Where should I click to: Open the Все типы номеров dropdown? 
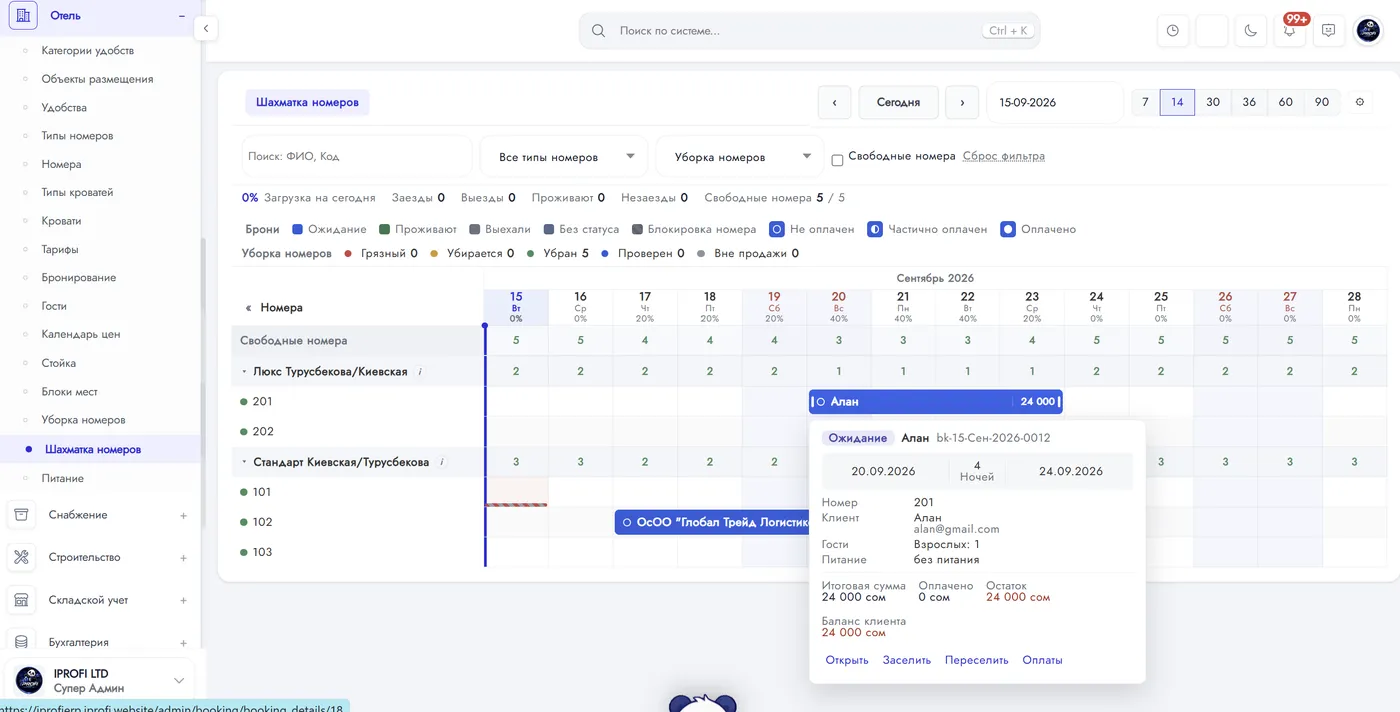tap(564, 157)
